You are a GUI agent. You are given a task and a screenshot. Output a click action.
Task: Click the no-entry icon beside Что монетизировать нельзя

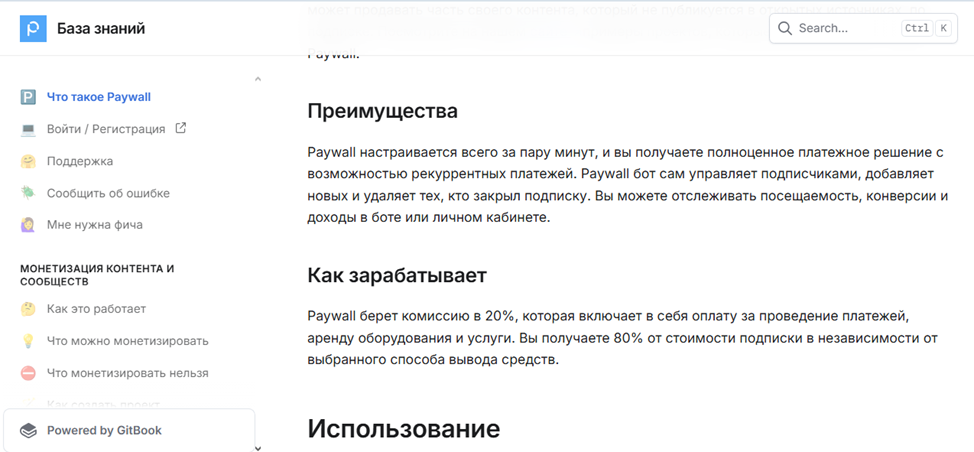coord(28,373)
